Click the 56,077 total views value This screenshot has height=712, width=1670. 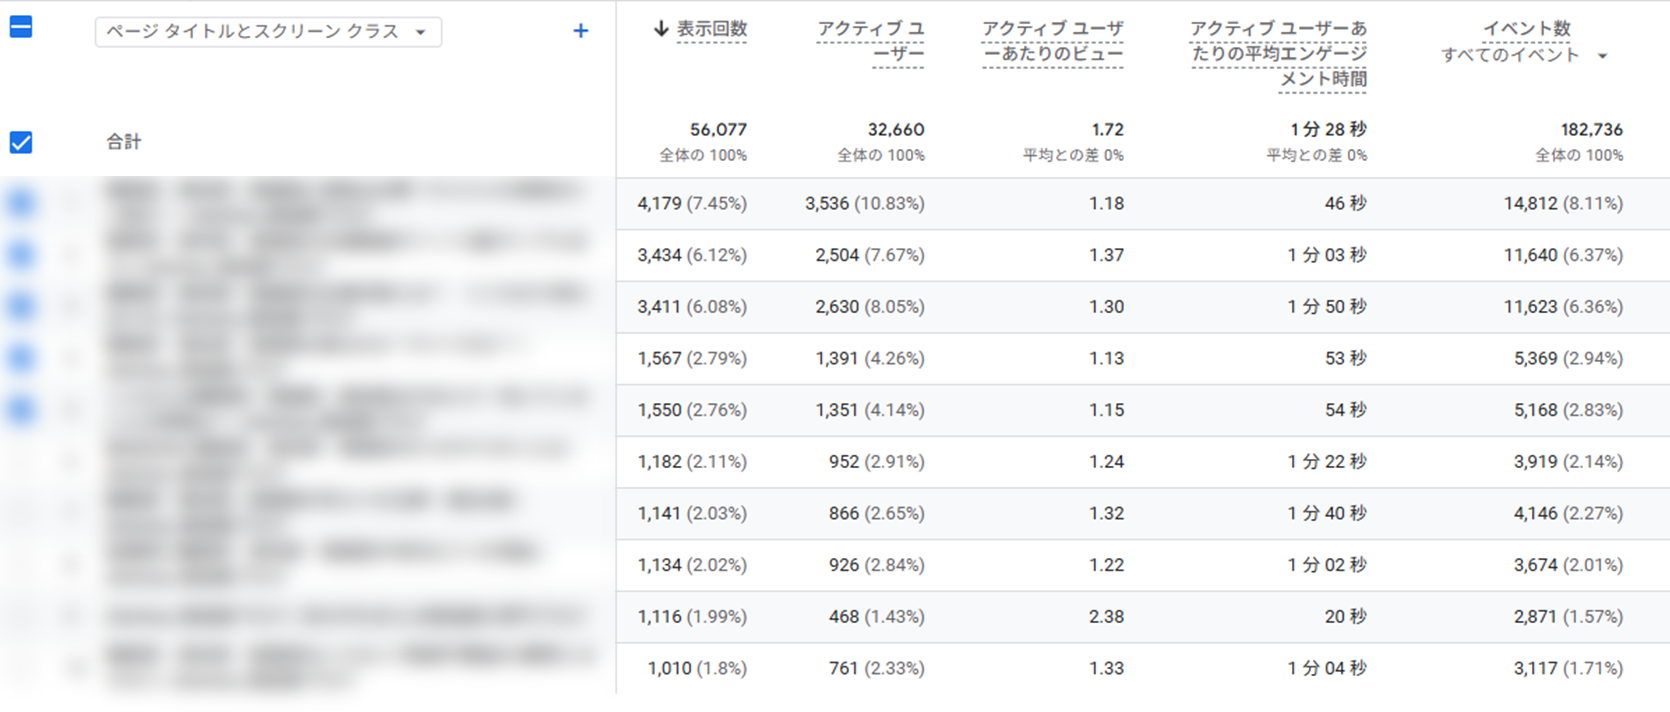[718, 130]
